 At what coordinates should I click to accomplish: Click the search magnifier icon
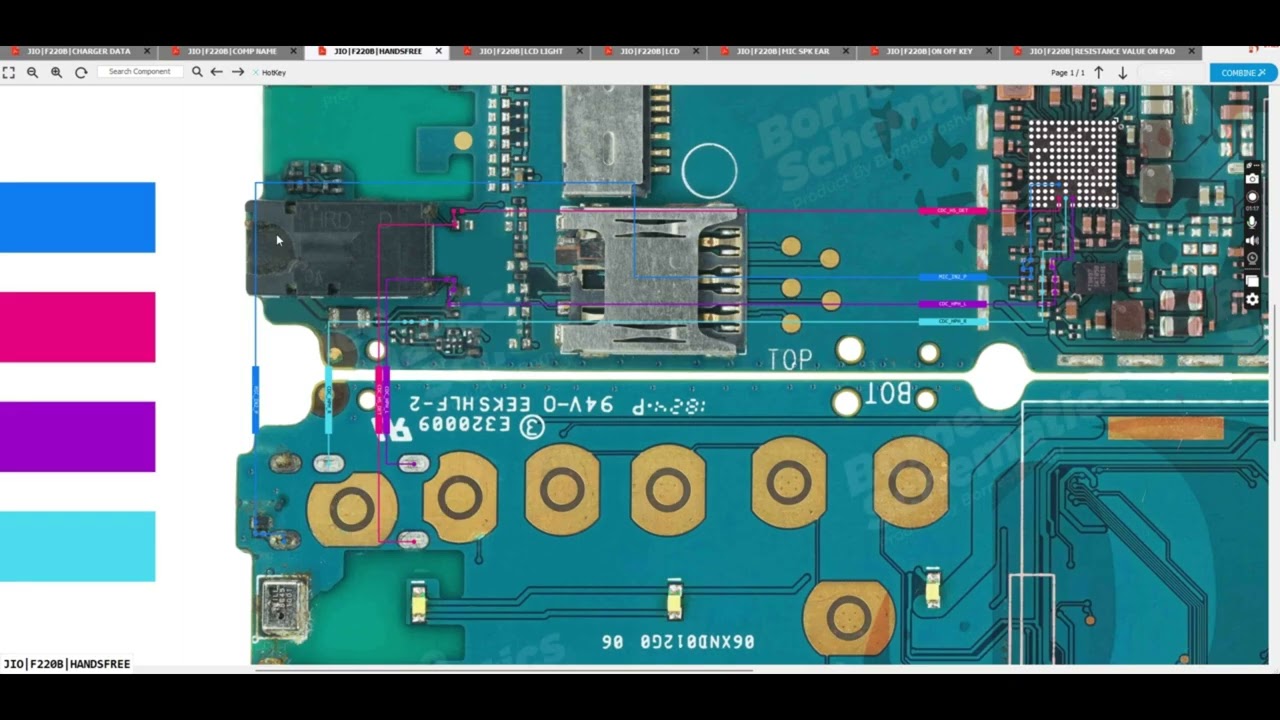pyautogui.click(x=197, y=72)
